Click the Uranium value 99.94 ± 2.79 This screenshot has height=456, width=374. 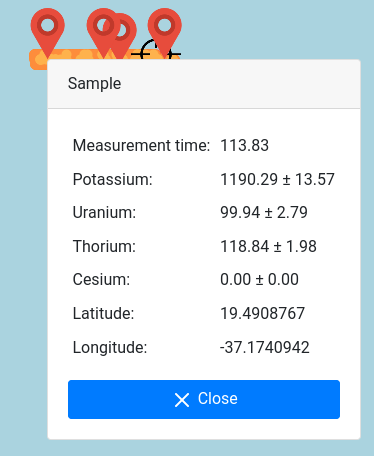tap(264, 212)
